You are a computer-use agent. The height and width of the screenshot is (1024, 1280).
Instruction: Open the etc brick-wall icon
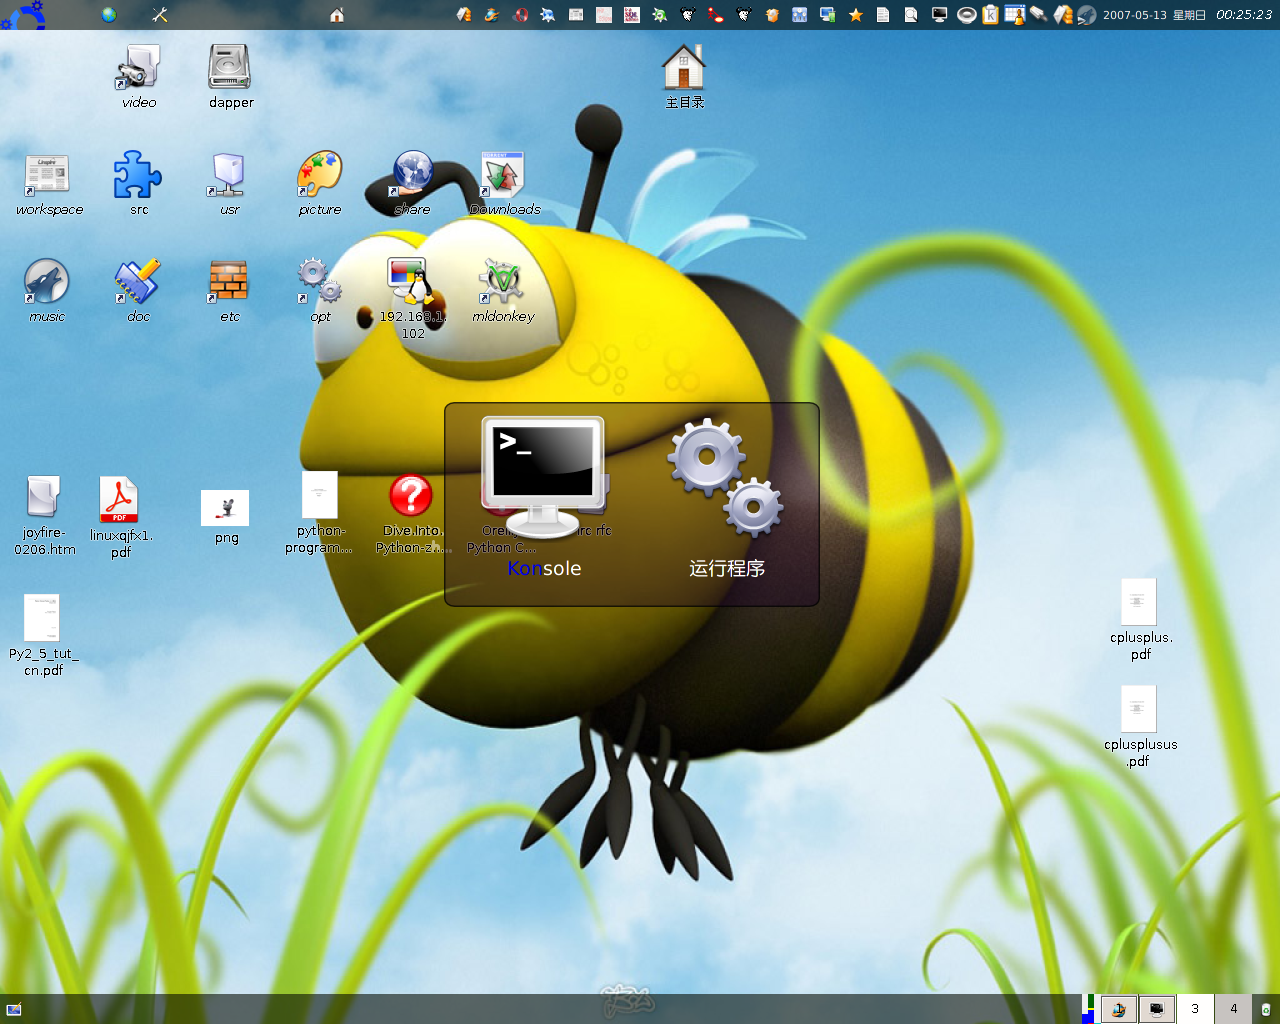(229, 291)
